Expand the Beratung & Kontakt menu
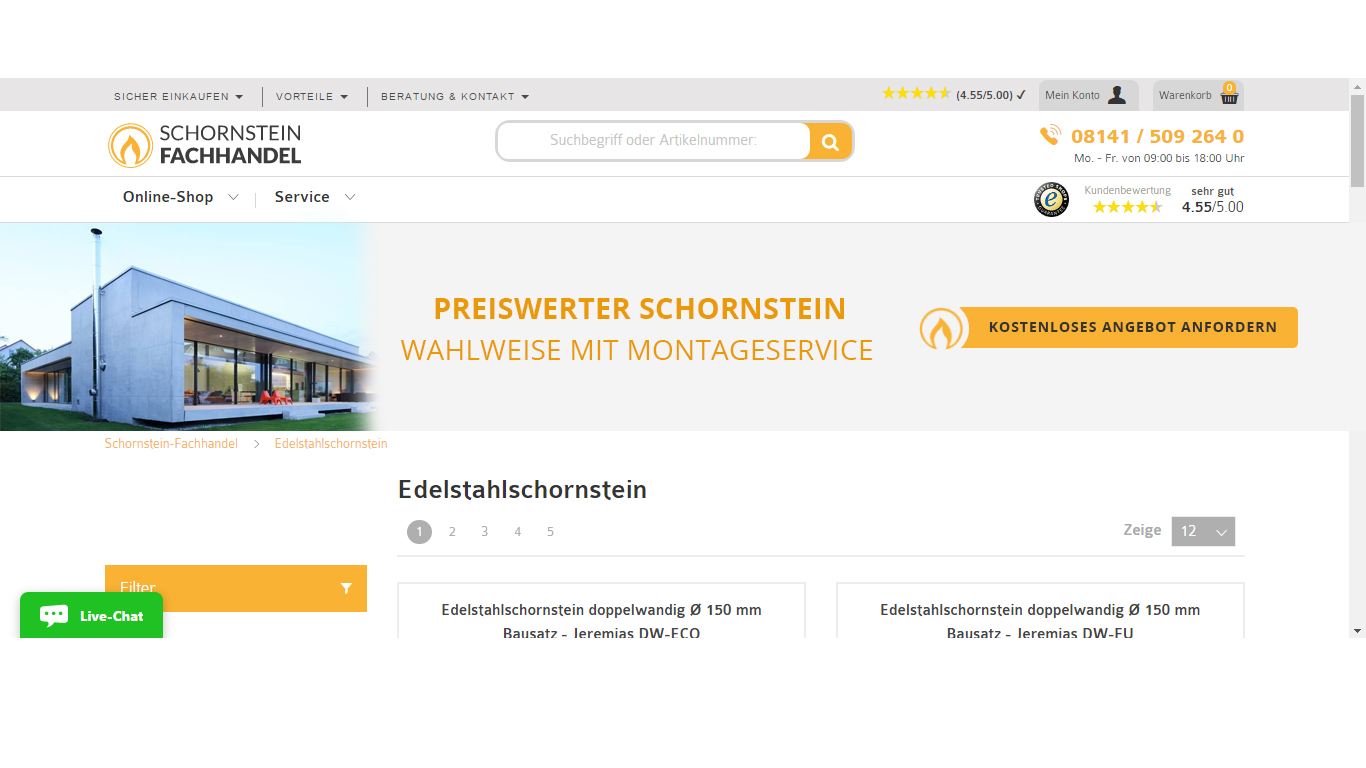Image resolution: width=1366 pixels, height=768 pixels. [447, 96]
